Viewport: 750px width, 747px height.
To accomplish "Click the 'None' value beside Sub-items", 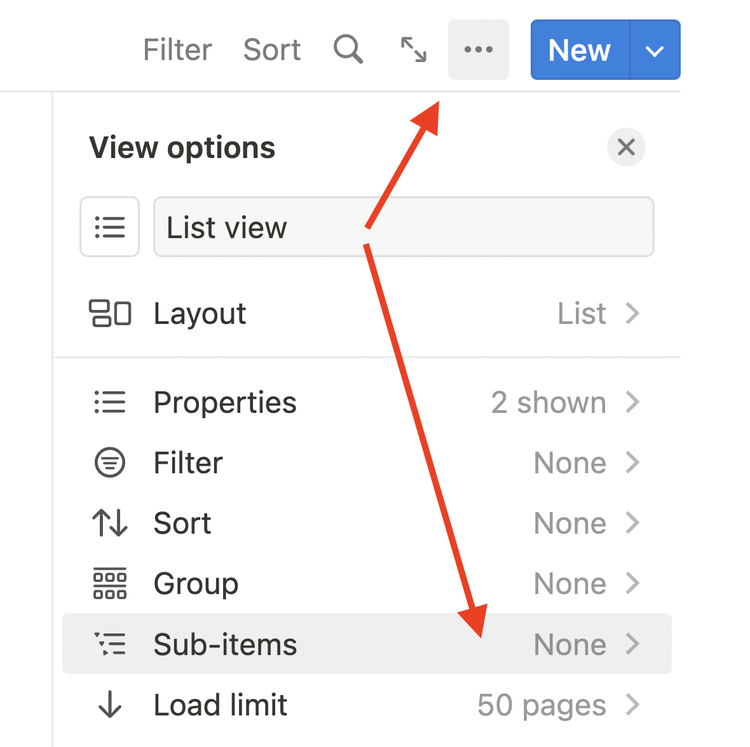I will [570, 644].
